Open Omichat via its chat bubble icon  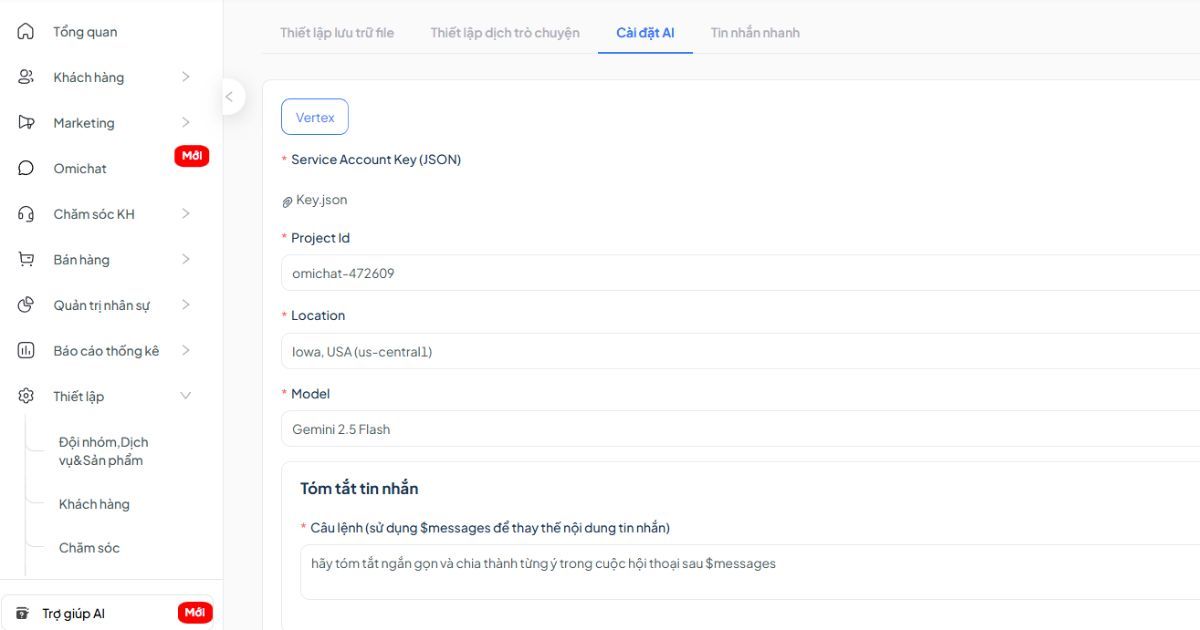point(26,168)
